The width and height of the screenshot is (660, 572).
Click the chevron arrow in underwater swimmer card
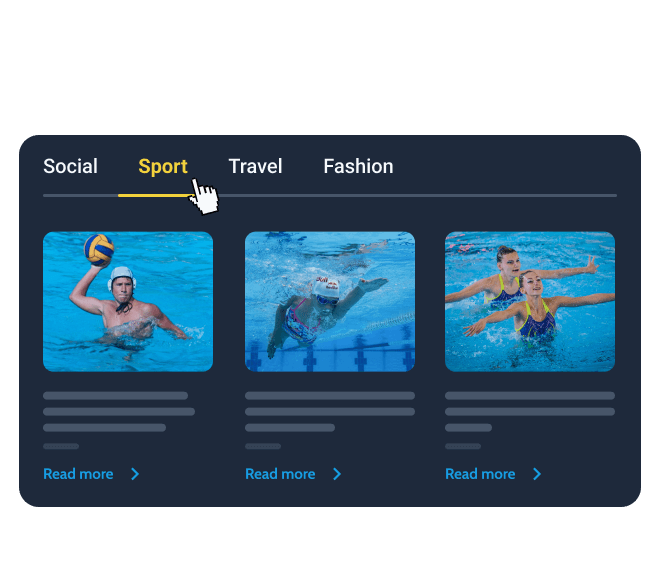337,474
